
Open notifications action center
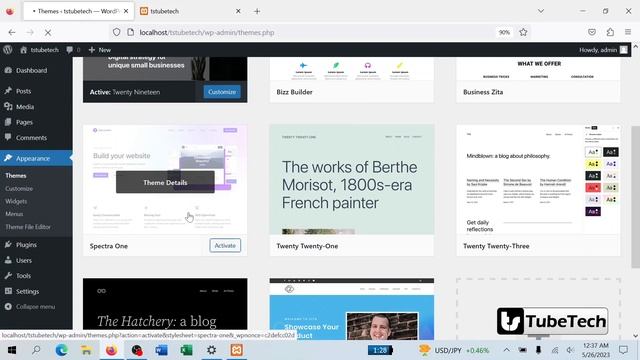pos(623,350)
